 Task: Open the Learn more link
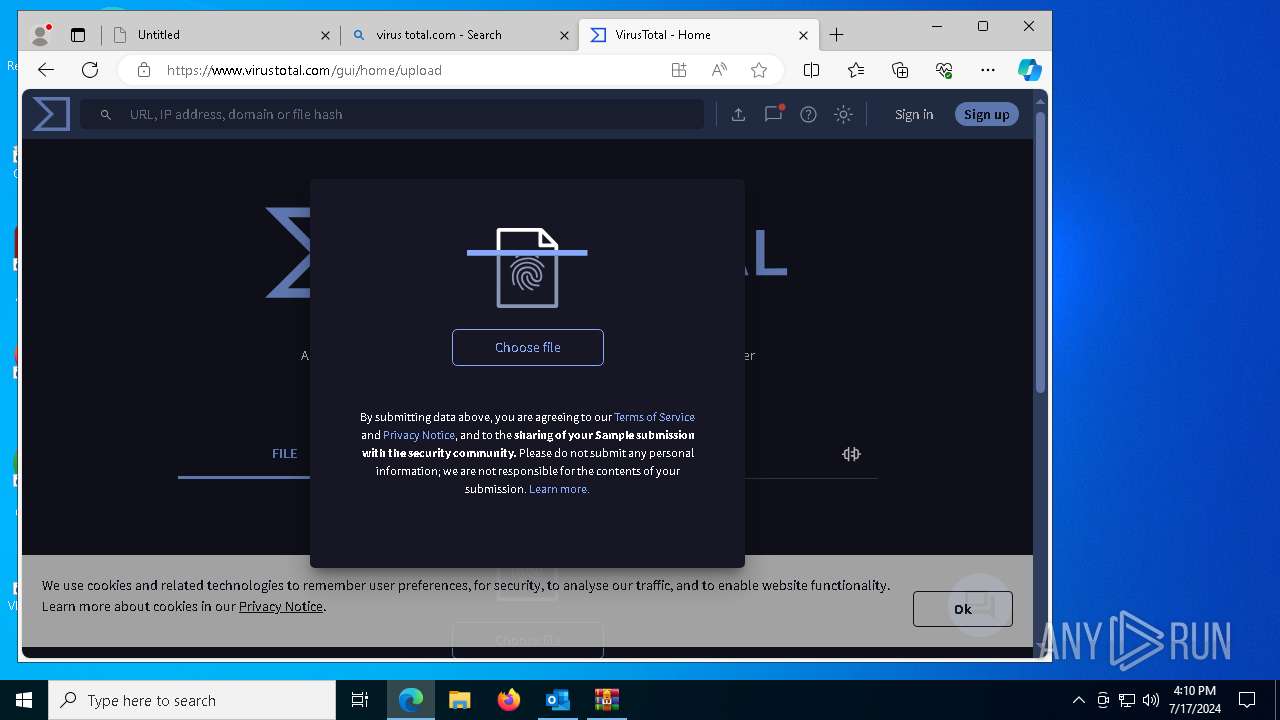559,489
